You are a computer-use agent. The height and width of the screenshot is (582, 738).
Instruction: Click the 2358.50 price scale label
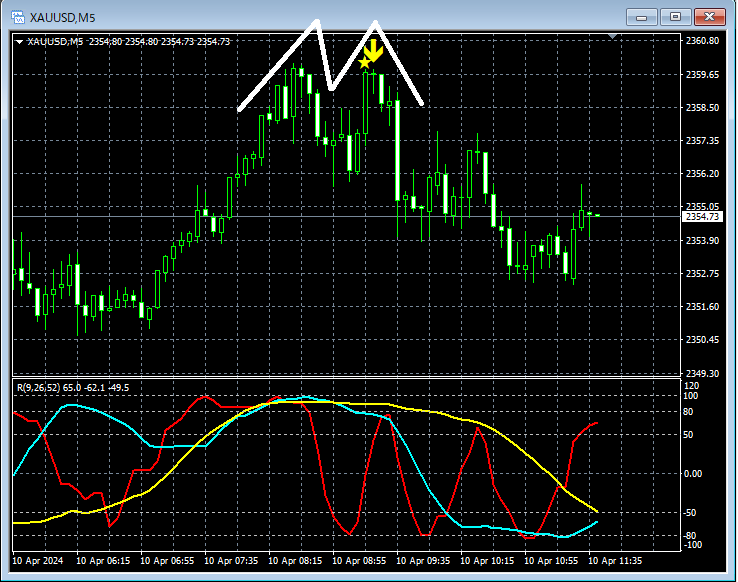coord(702,107)
